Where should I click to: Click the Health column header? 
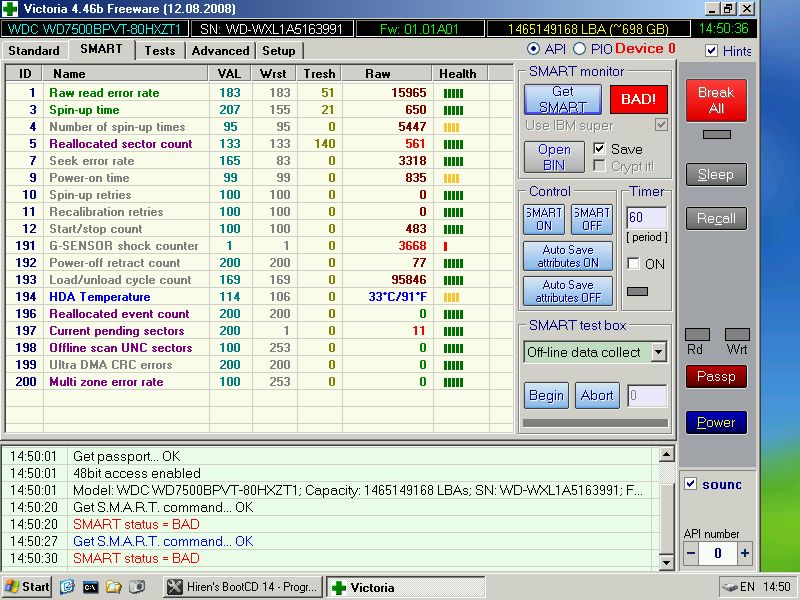pos(461,73)
